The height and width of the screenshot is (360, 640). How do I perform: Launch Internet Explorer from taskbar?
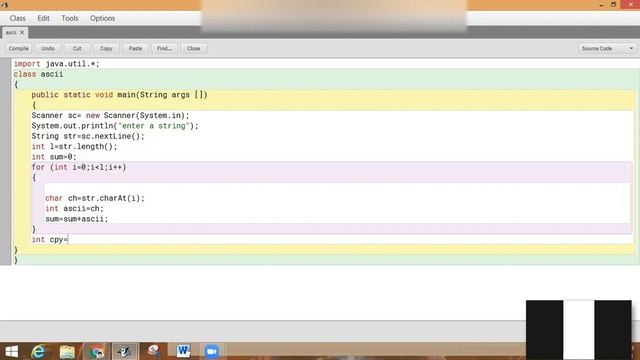[39, 351]
